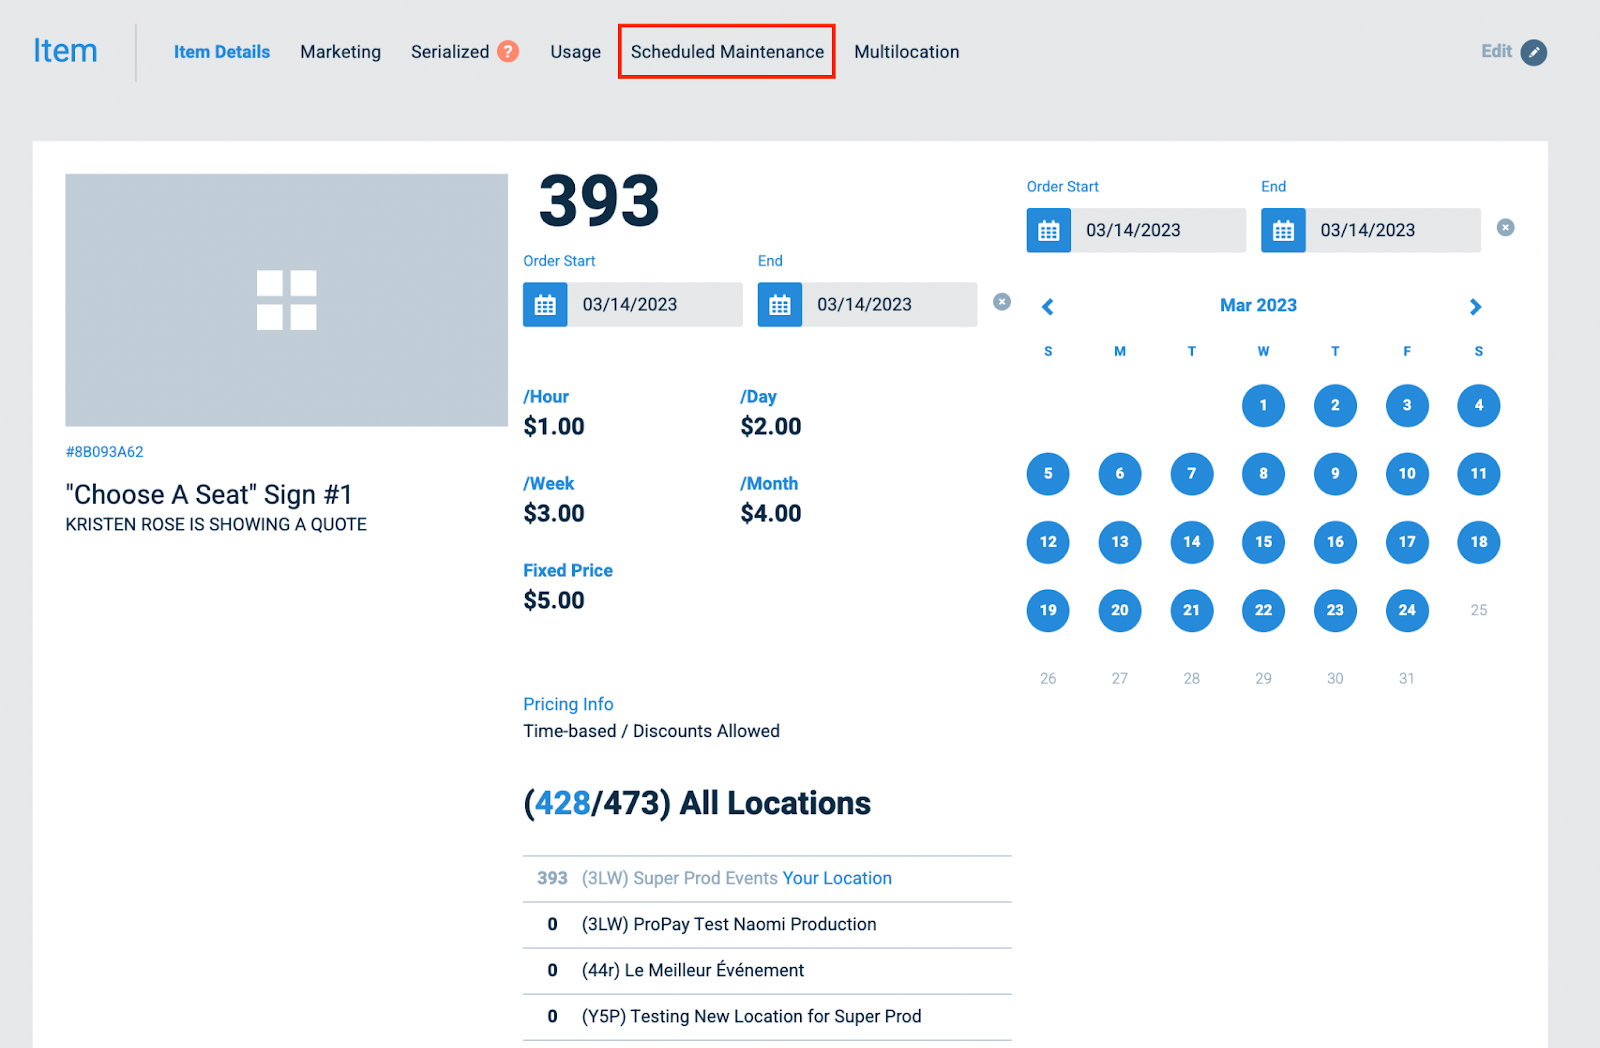Clear the top-right date range with the X icon
Screen dimensions: 1600x1048
coord(1505,227)
